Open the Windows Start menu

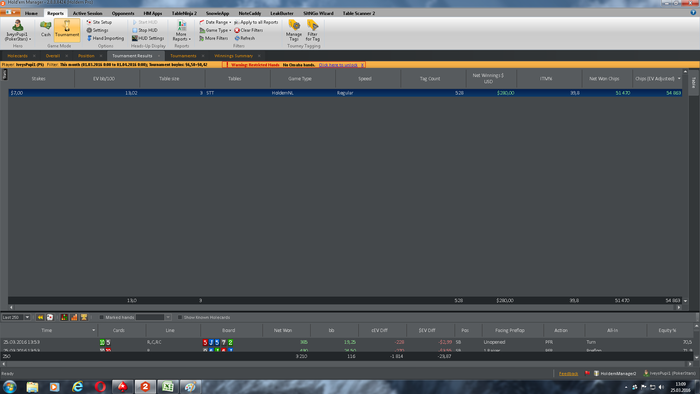pyautogui.click(x=10, y=386)
